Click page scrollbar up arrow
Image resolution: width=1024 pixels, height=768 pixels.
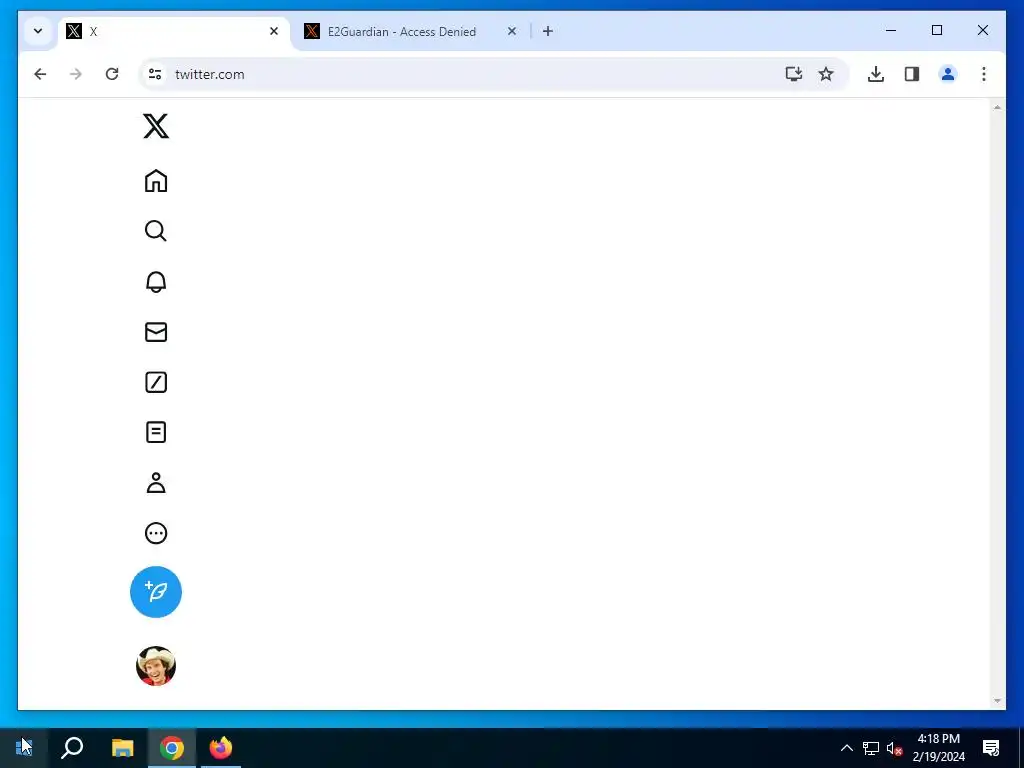[x=997, y=107]
